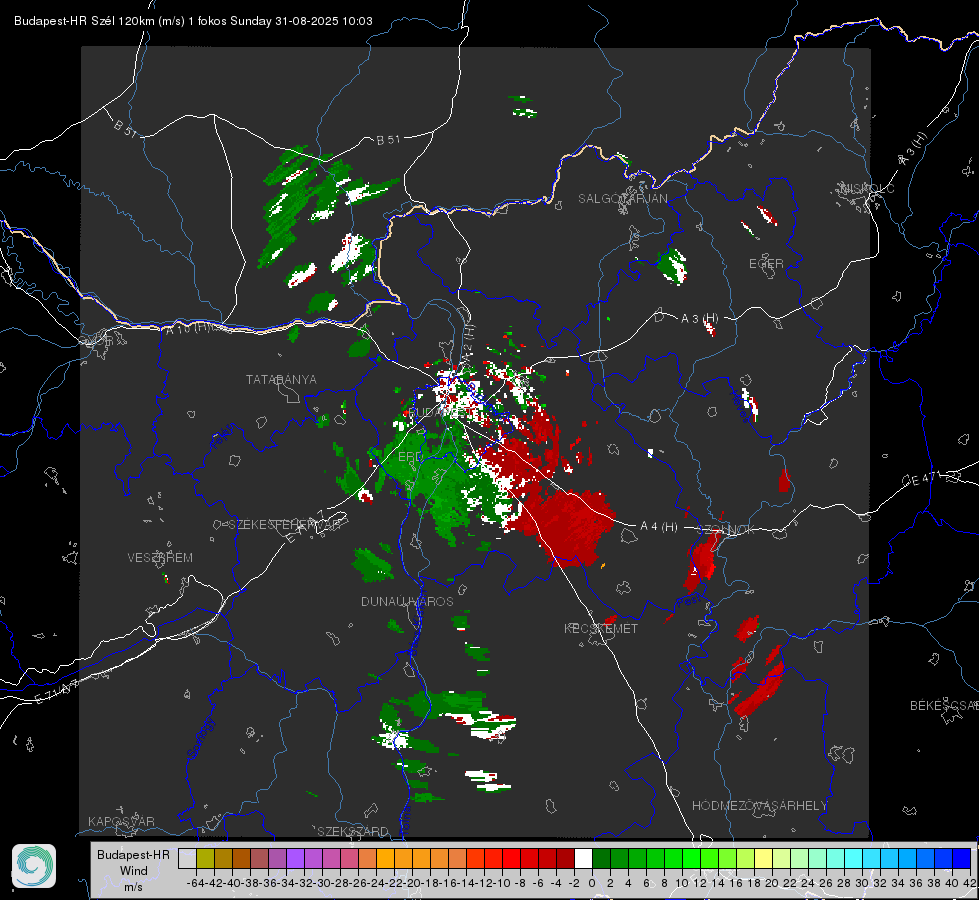The height and width of the screenshot is (900, 979).
Task: Click the 24 legend scale value
Action: click(x=808, y=883)
